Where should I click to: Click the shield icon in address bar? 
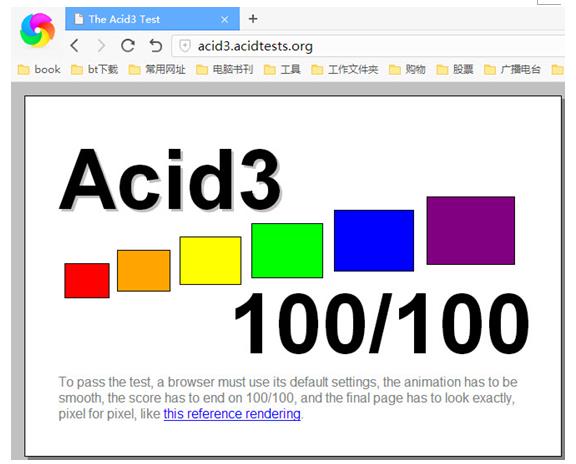coord(184,46)
